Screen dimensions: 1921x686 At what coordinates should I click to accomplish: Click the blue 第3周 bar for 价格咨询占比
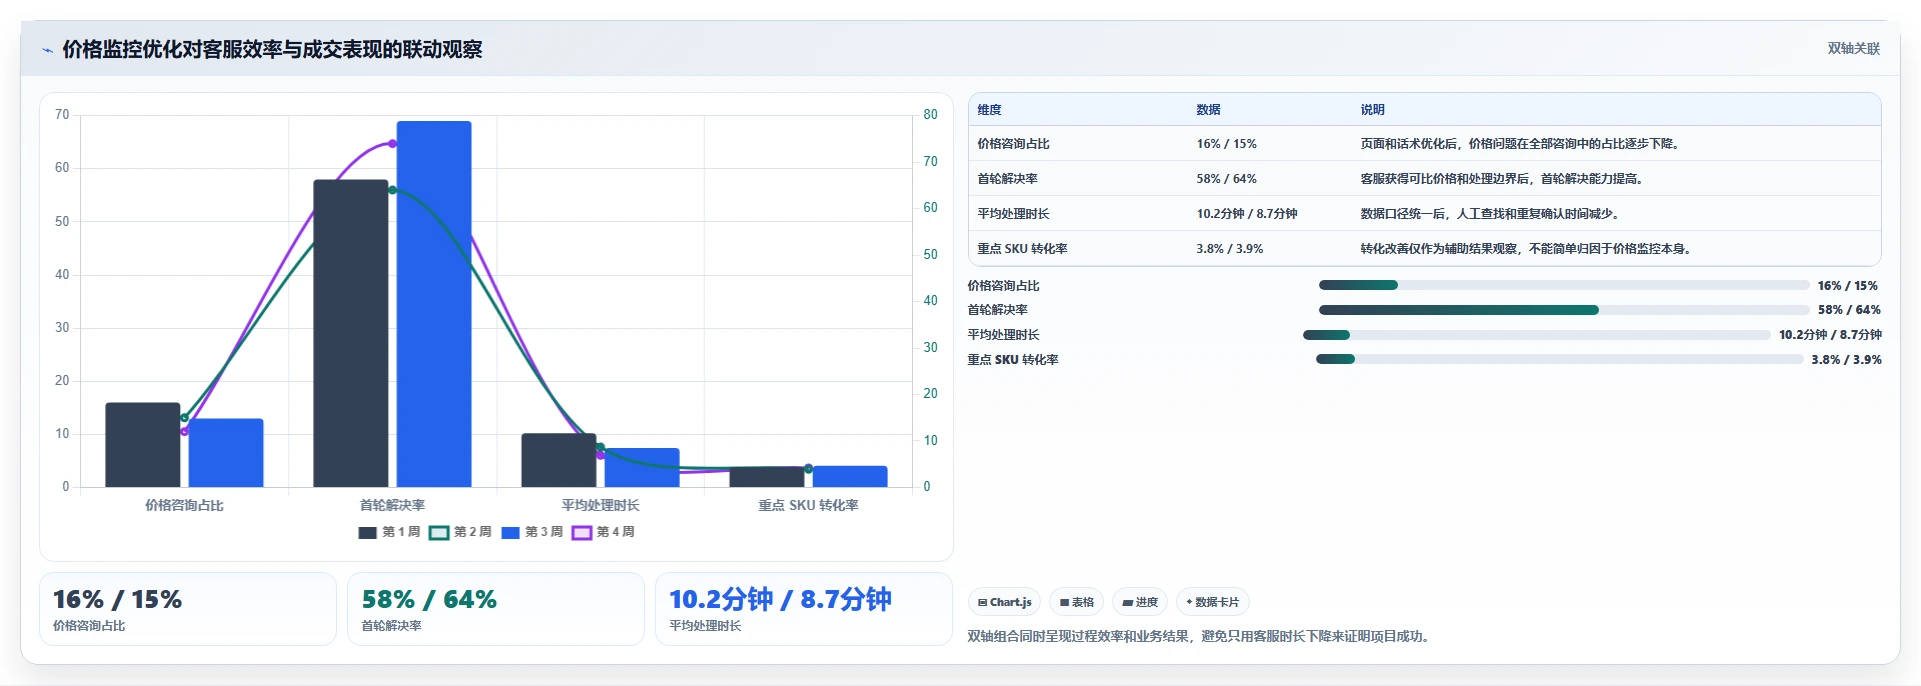click(226, 453)
